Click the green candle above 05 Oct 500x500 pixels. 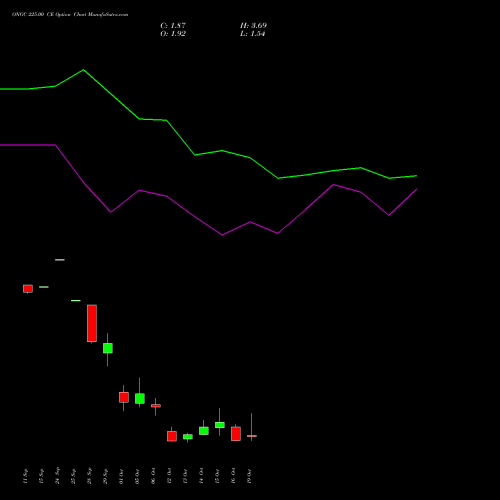coord(140,398)
